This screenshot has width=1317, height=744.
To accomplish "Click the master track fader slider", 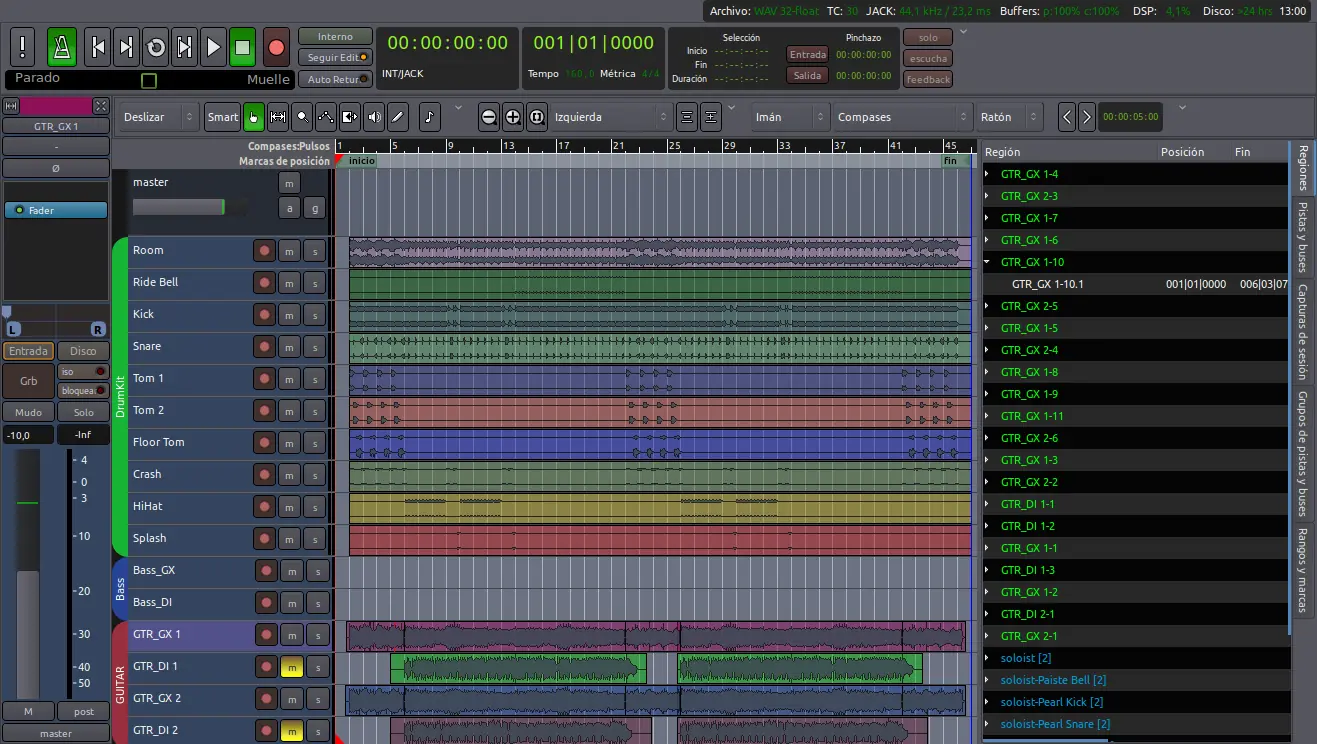I will coord(178,207).
